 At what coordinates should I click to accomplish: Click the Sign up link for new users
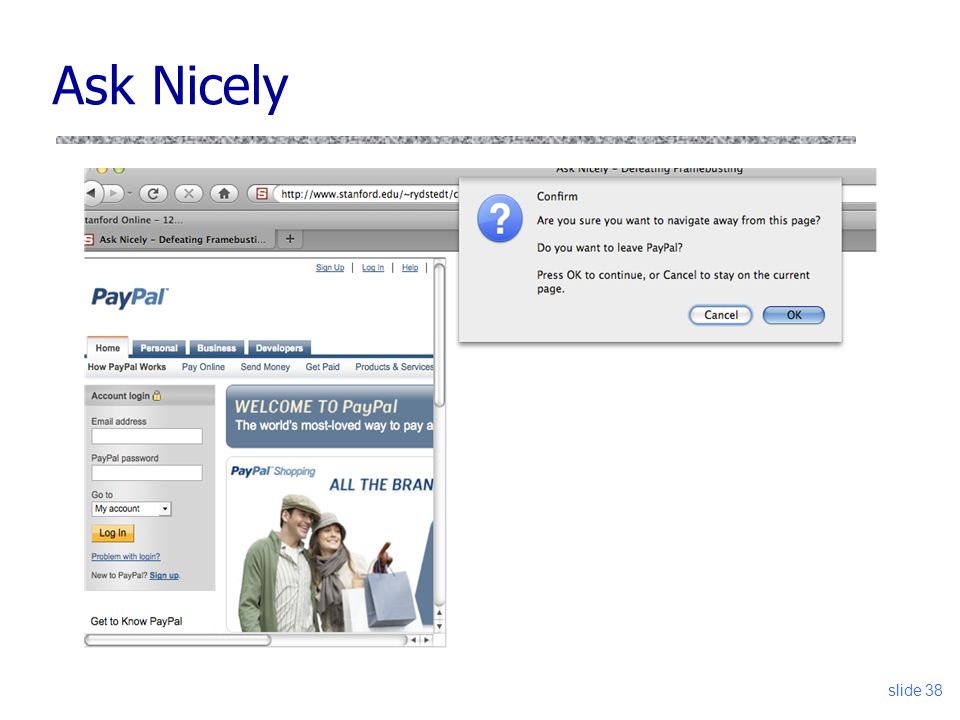[164, 576]
